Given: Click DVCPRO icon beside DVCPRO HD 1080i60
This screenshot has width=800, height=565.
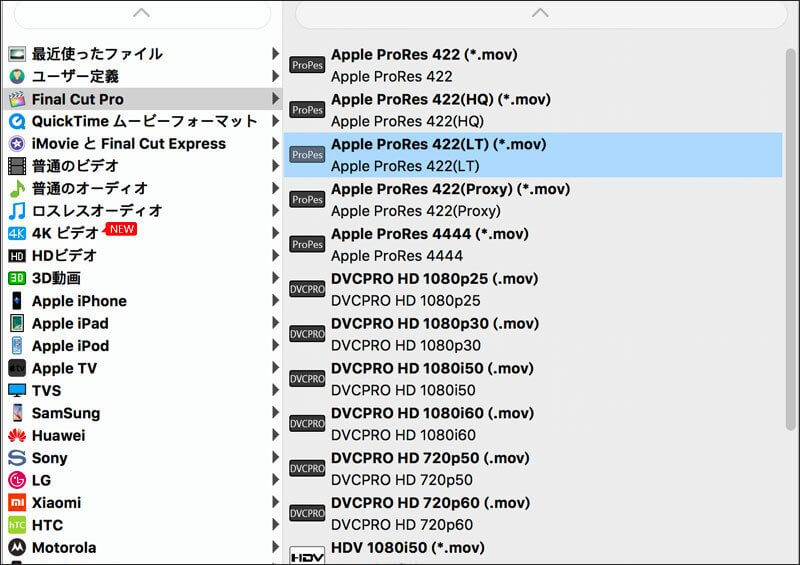Looking at the screenshot, I should [307, 424].
